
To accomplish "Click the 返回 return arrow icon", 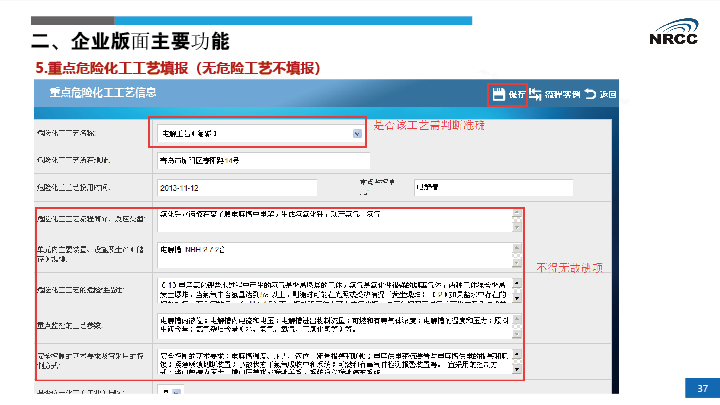I will point(590,94).
